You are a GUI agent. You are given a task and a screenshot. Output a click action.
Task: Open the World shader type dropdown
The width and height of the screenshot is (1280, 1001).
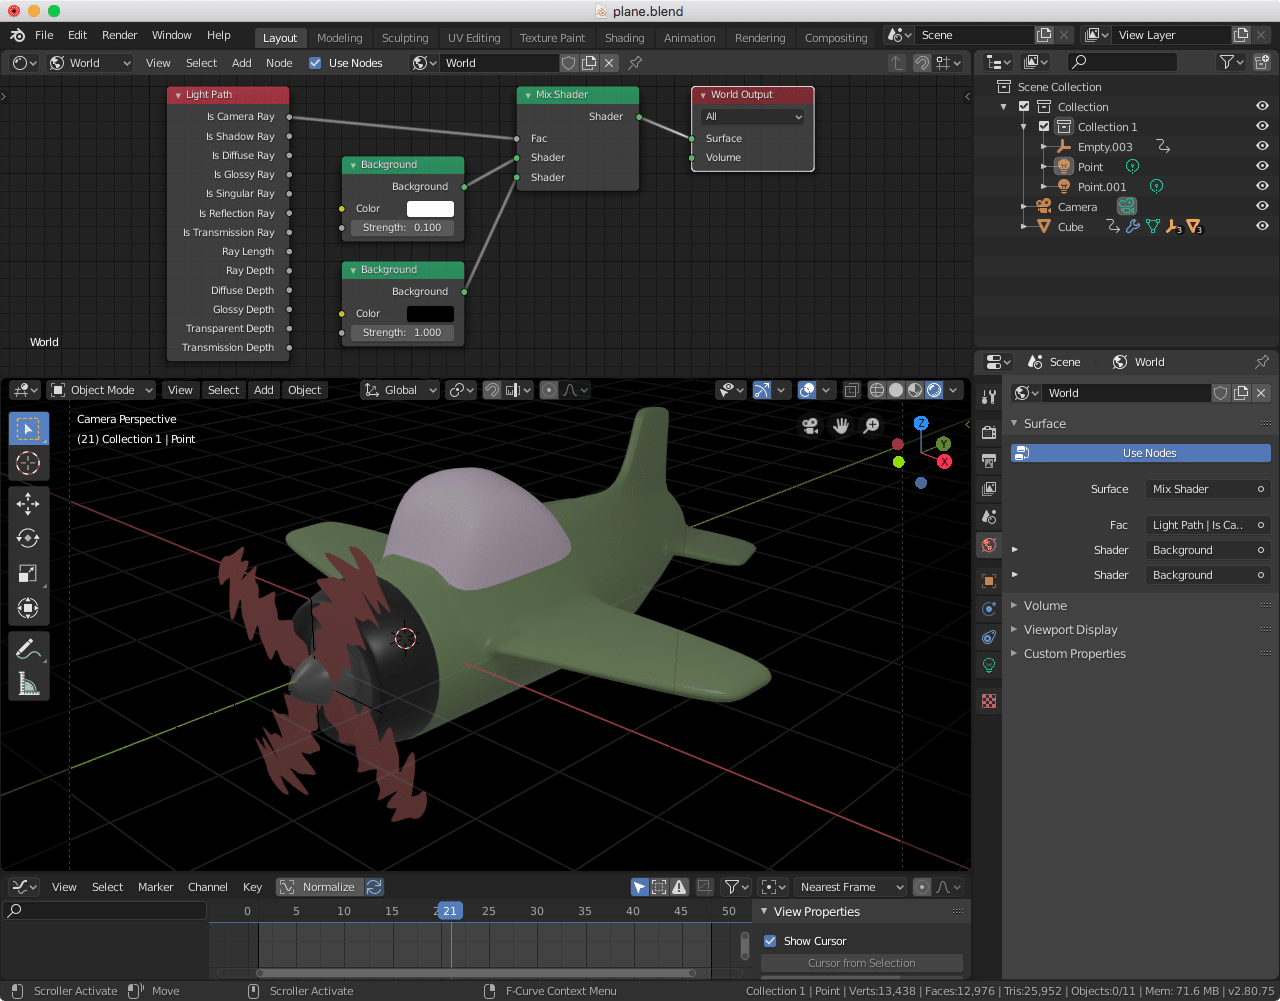pyautogui.click(x=91, y=63)
